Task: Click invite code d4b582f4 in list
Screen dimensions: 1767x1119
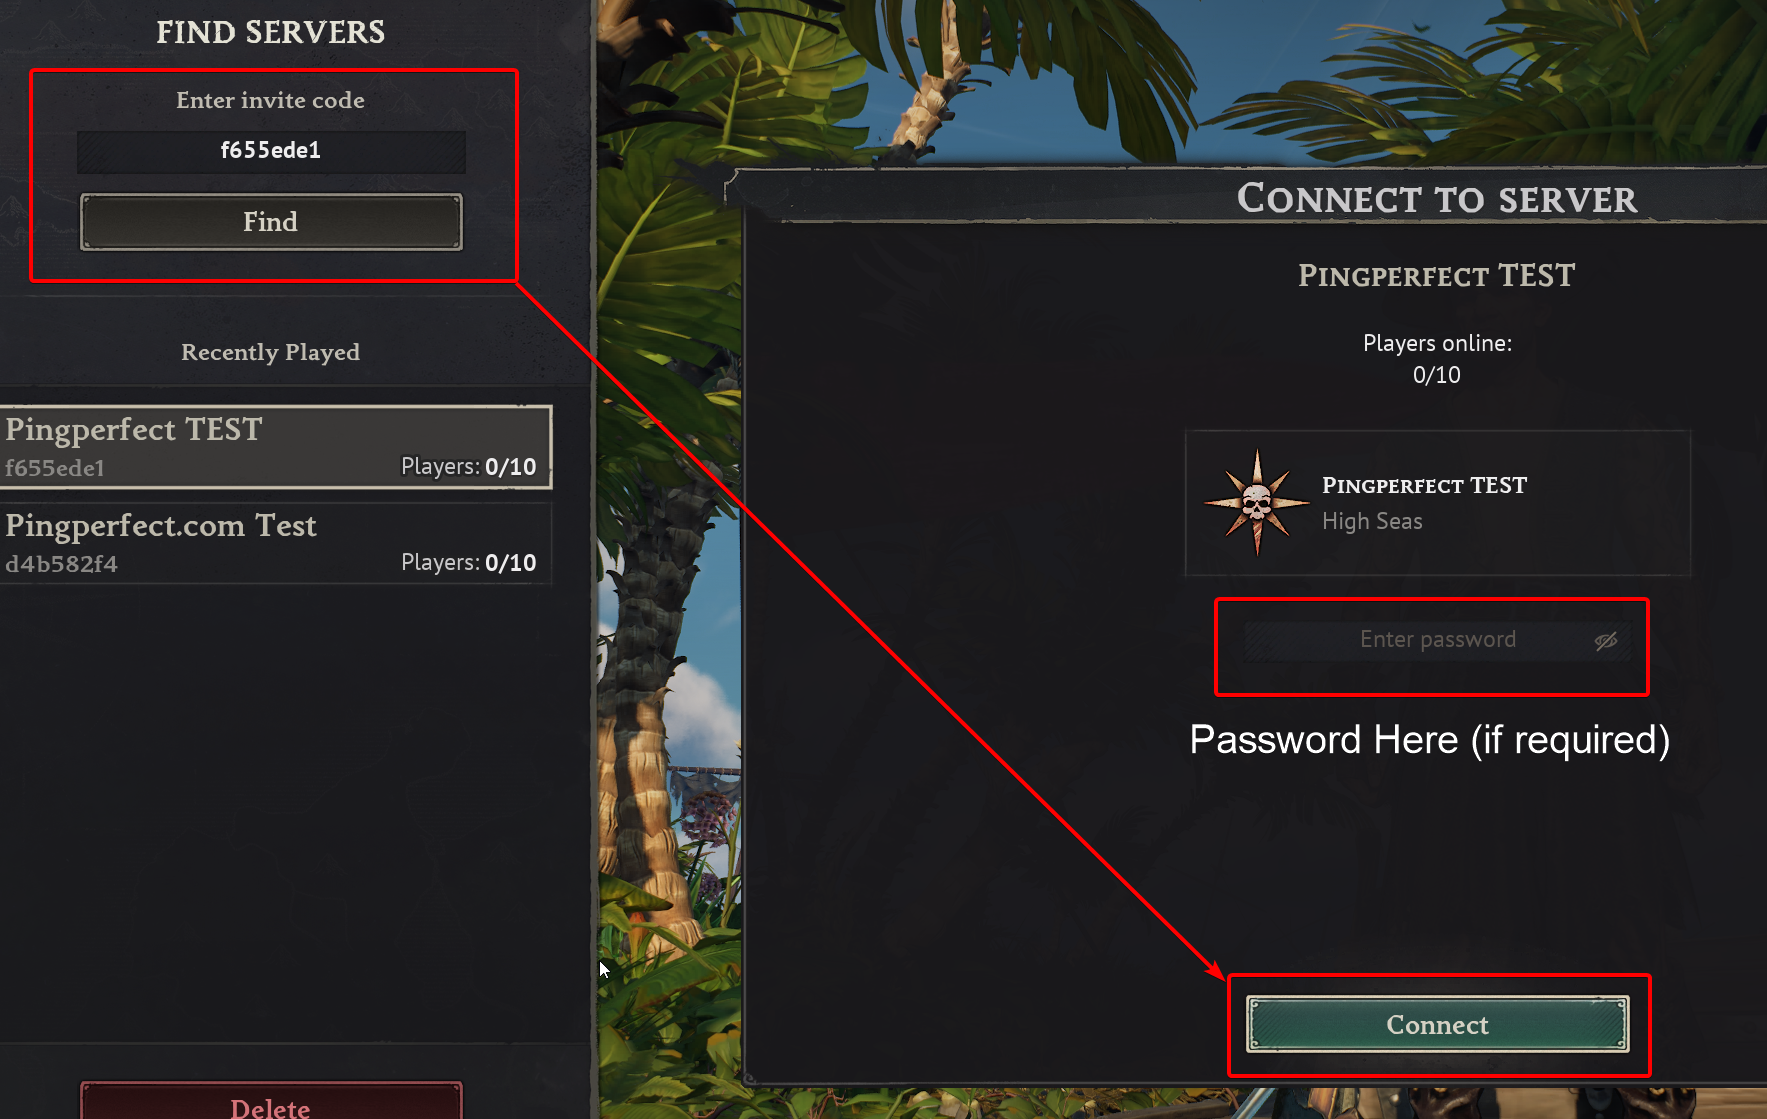Action: (61, 564)
